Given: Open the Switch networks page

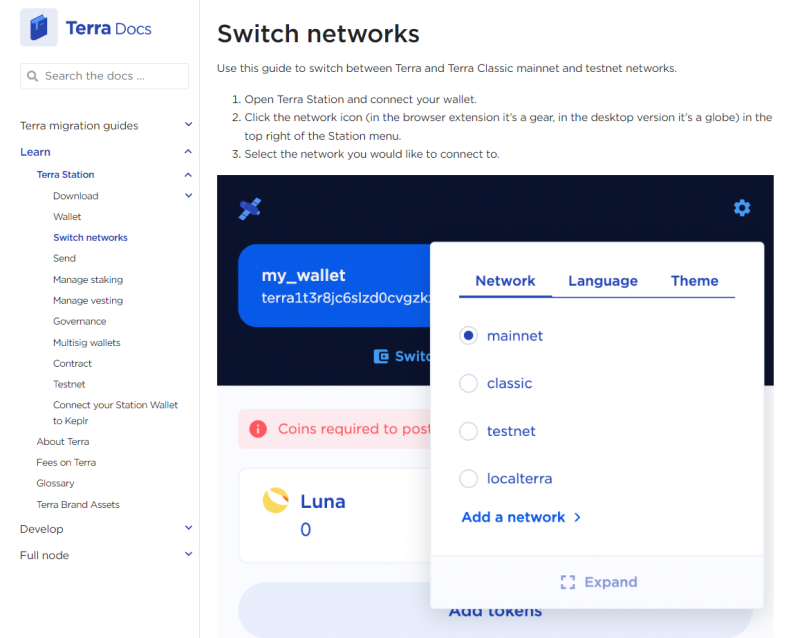Looking at the screenshot, I should tap(90, 238).
